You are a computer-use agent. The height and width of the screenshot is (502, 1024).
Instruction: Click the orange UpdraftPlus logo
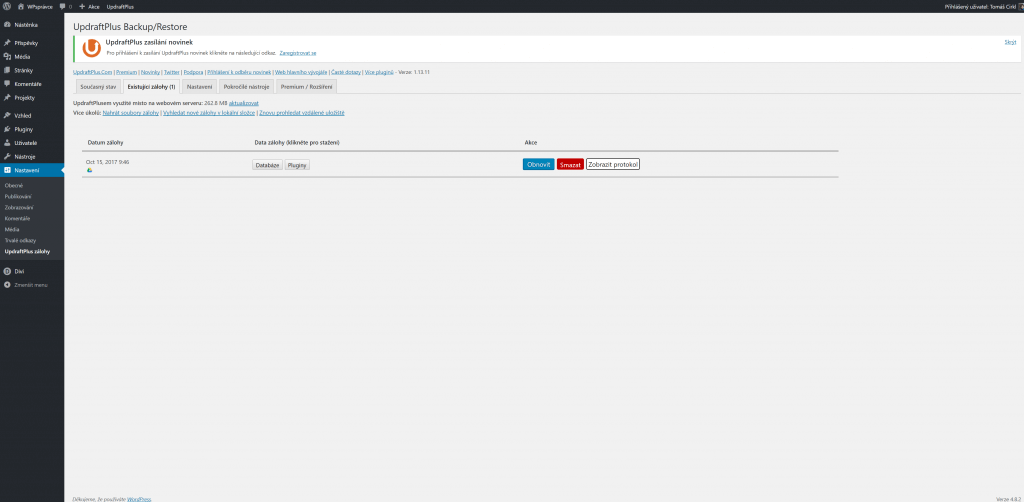pyautogui.click(x=92, y=48)
